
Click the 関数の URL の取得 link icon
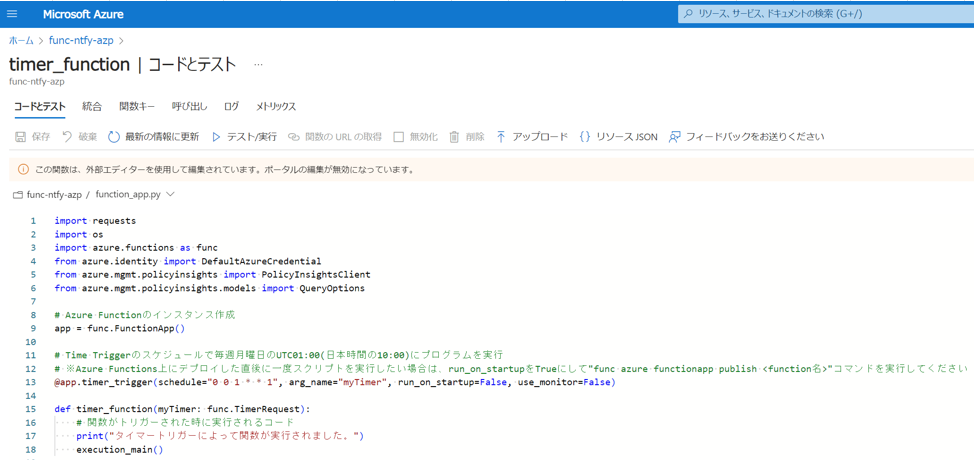coord(294,137)
